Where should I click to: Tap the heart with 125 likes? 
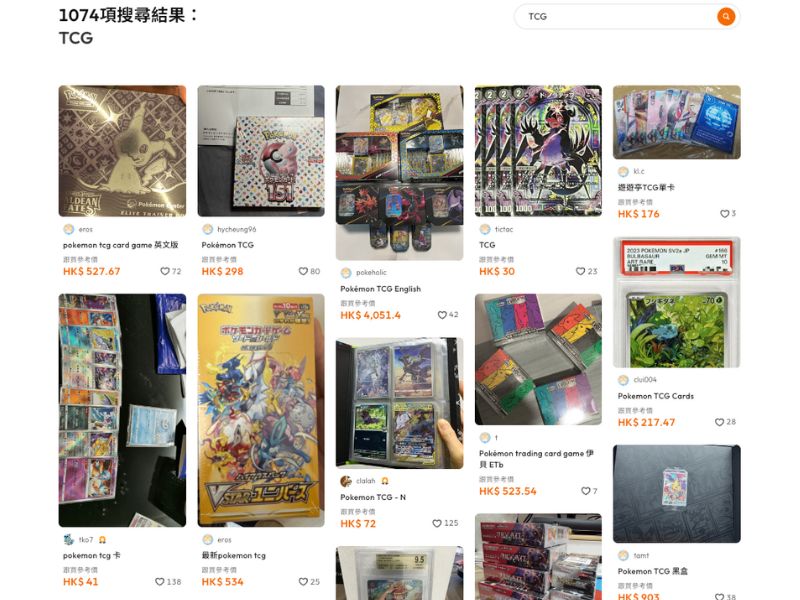(437, 523)
